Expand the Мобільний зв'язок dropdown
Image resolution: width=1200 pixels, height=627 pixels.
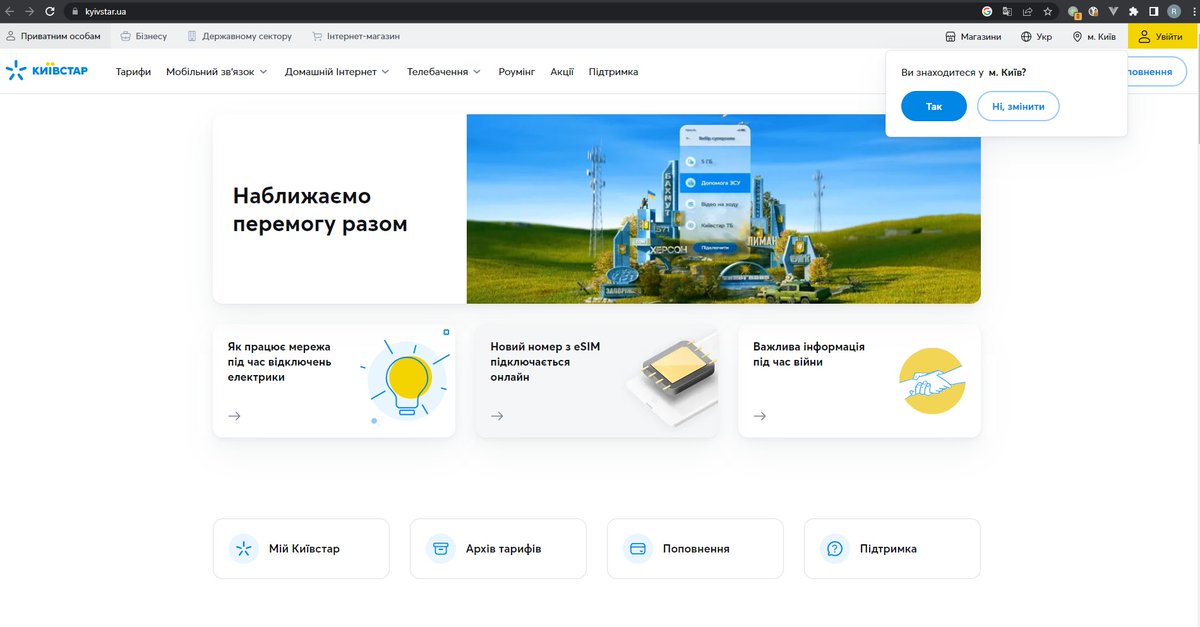coord(217,72)
